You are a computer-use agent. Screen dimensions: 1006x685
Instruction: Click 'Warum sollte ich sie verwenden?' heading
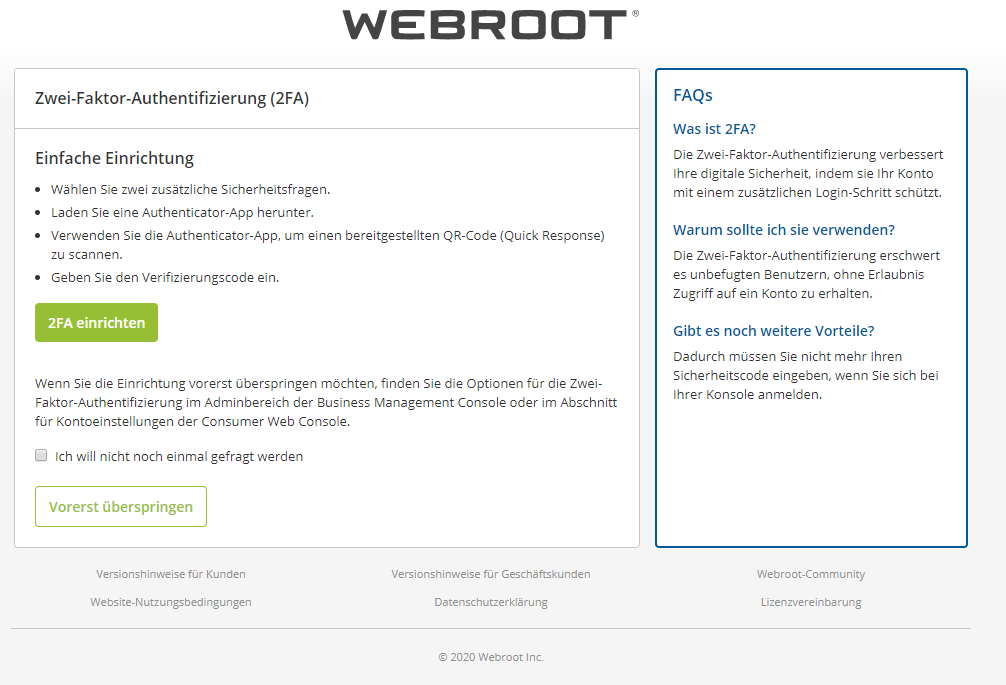(x=783, y=230)
